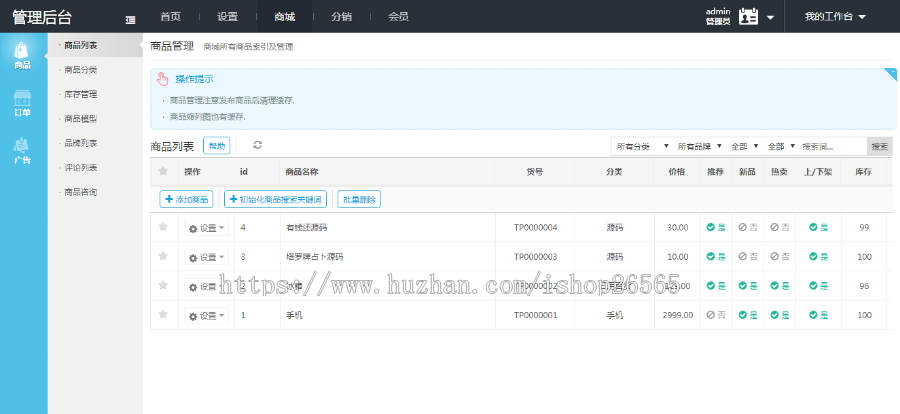Toggle 上/下架 status for 塔罗牌占卜源码

[x=819, y=257]
